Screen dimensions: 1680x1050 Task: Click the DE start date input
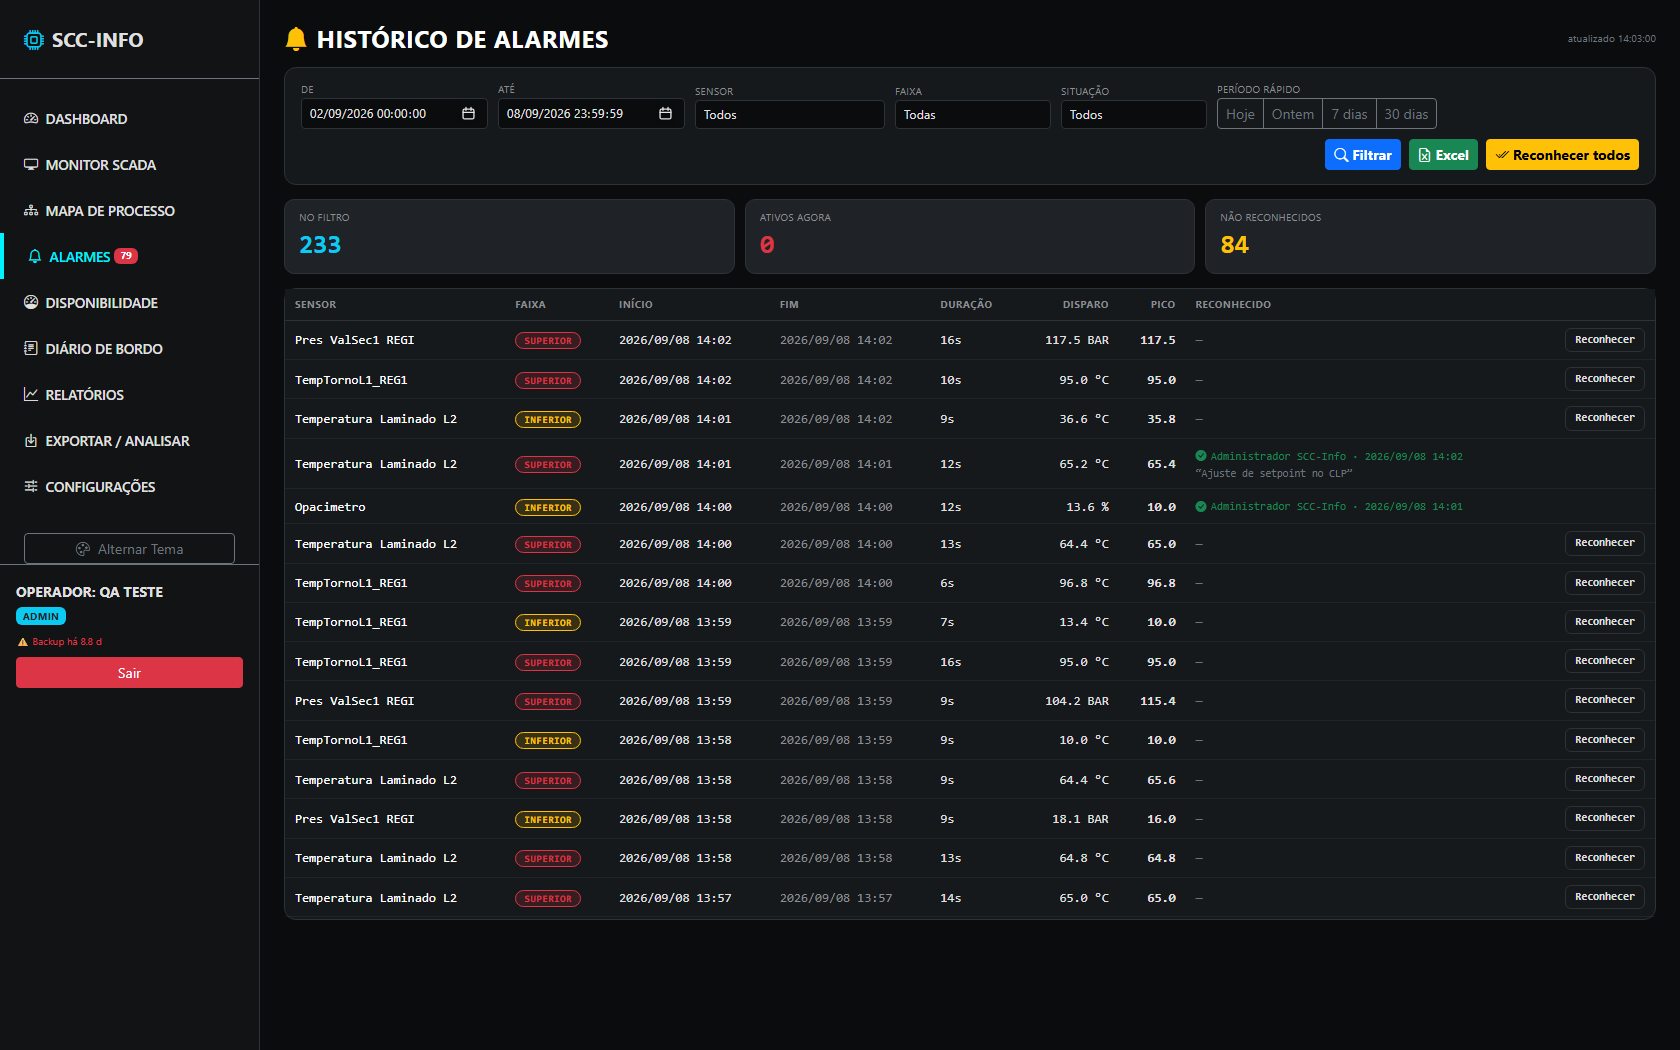tap(393, 114)
